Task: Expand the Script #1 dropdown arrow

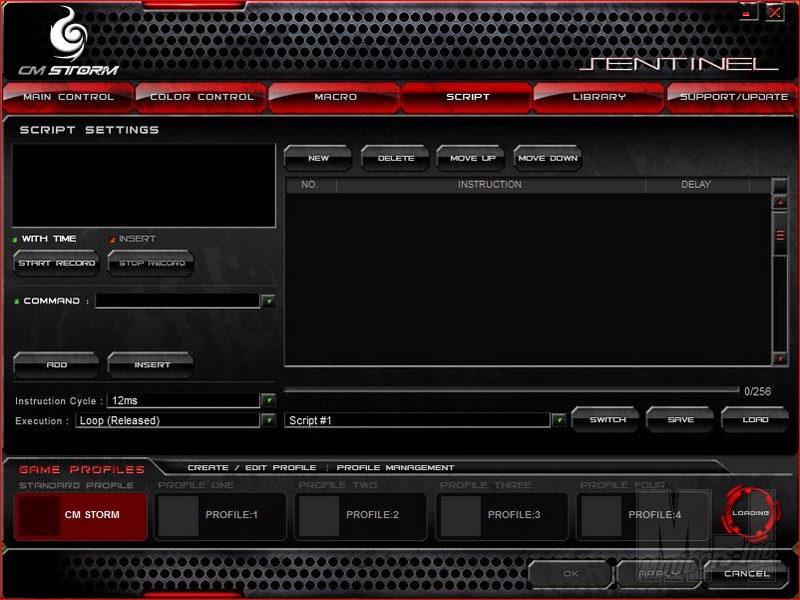Action: 559,420
